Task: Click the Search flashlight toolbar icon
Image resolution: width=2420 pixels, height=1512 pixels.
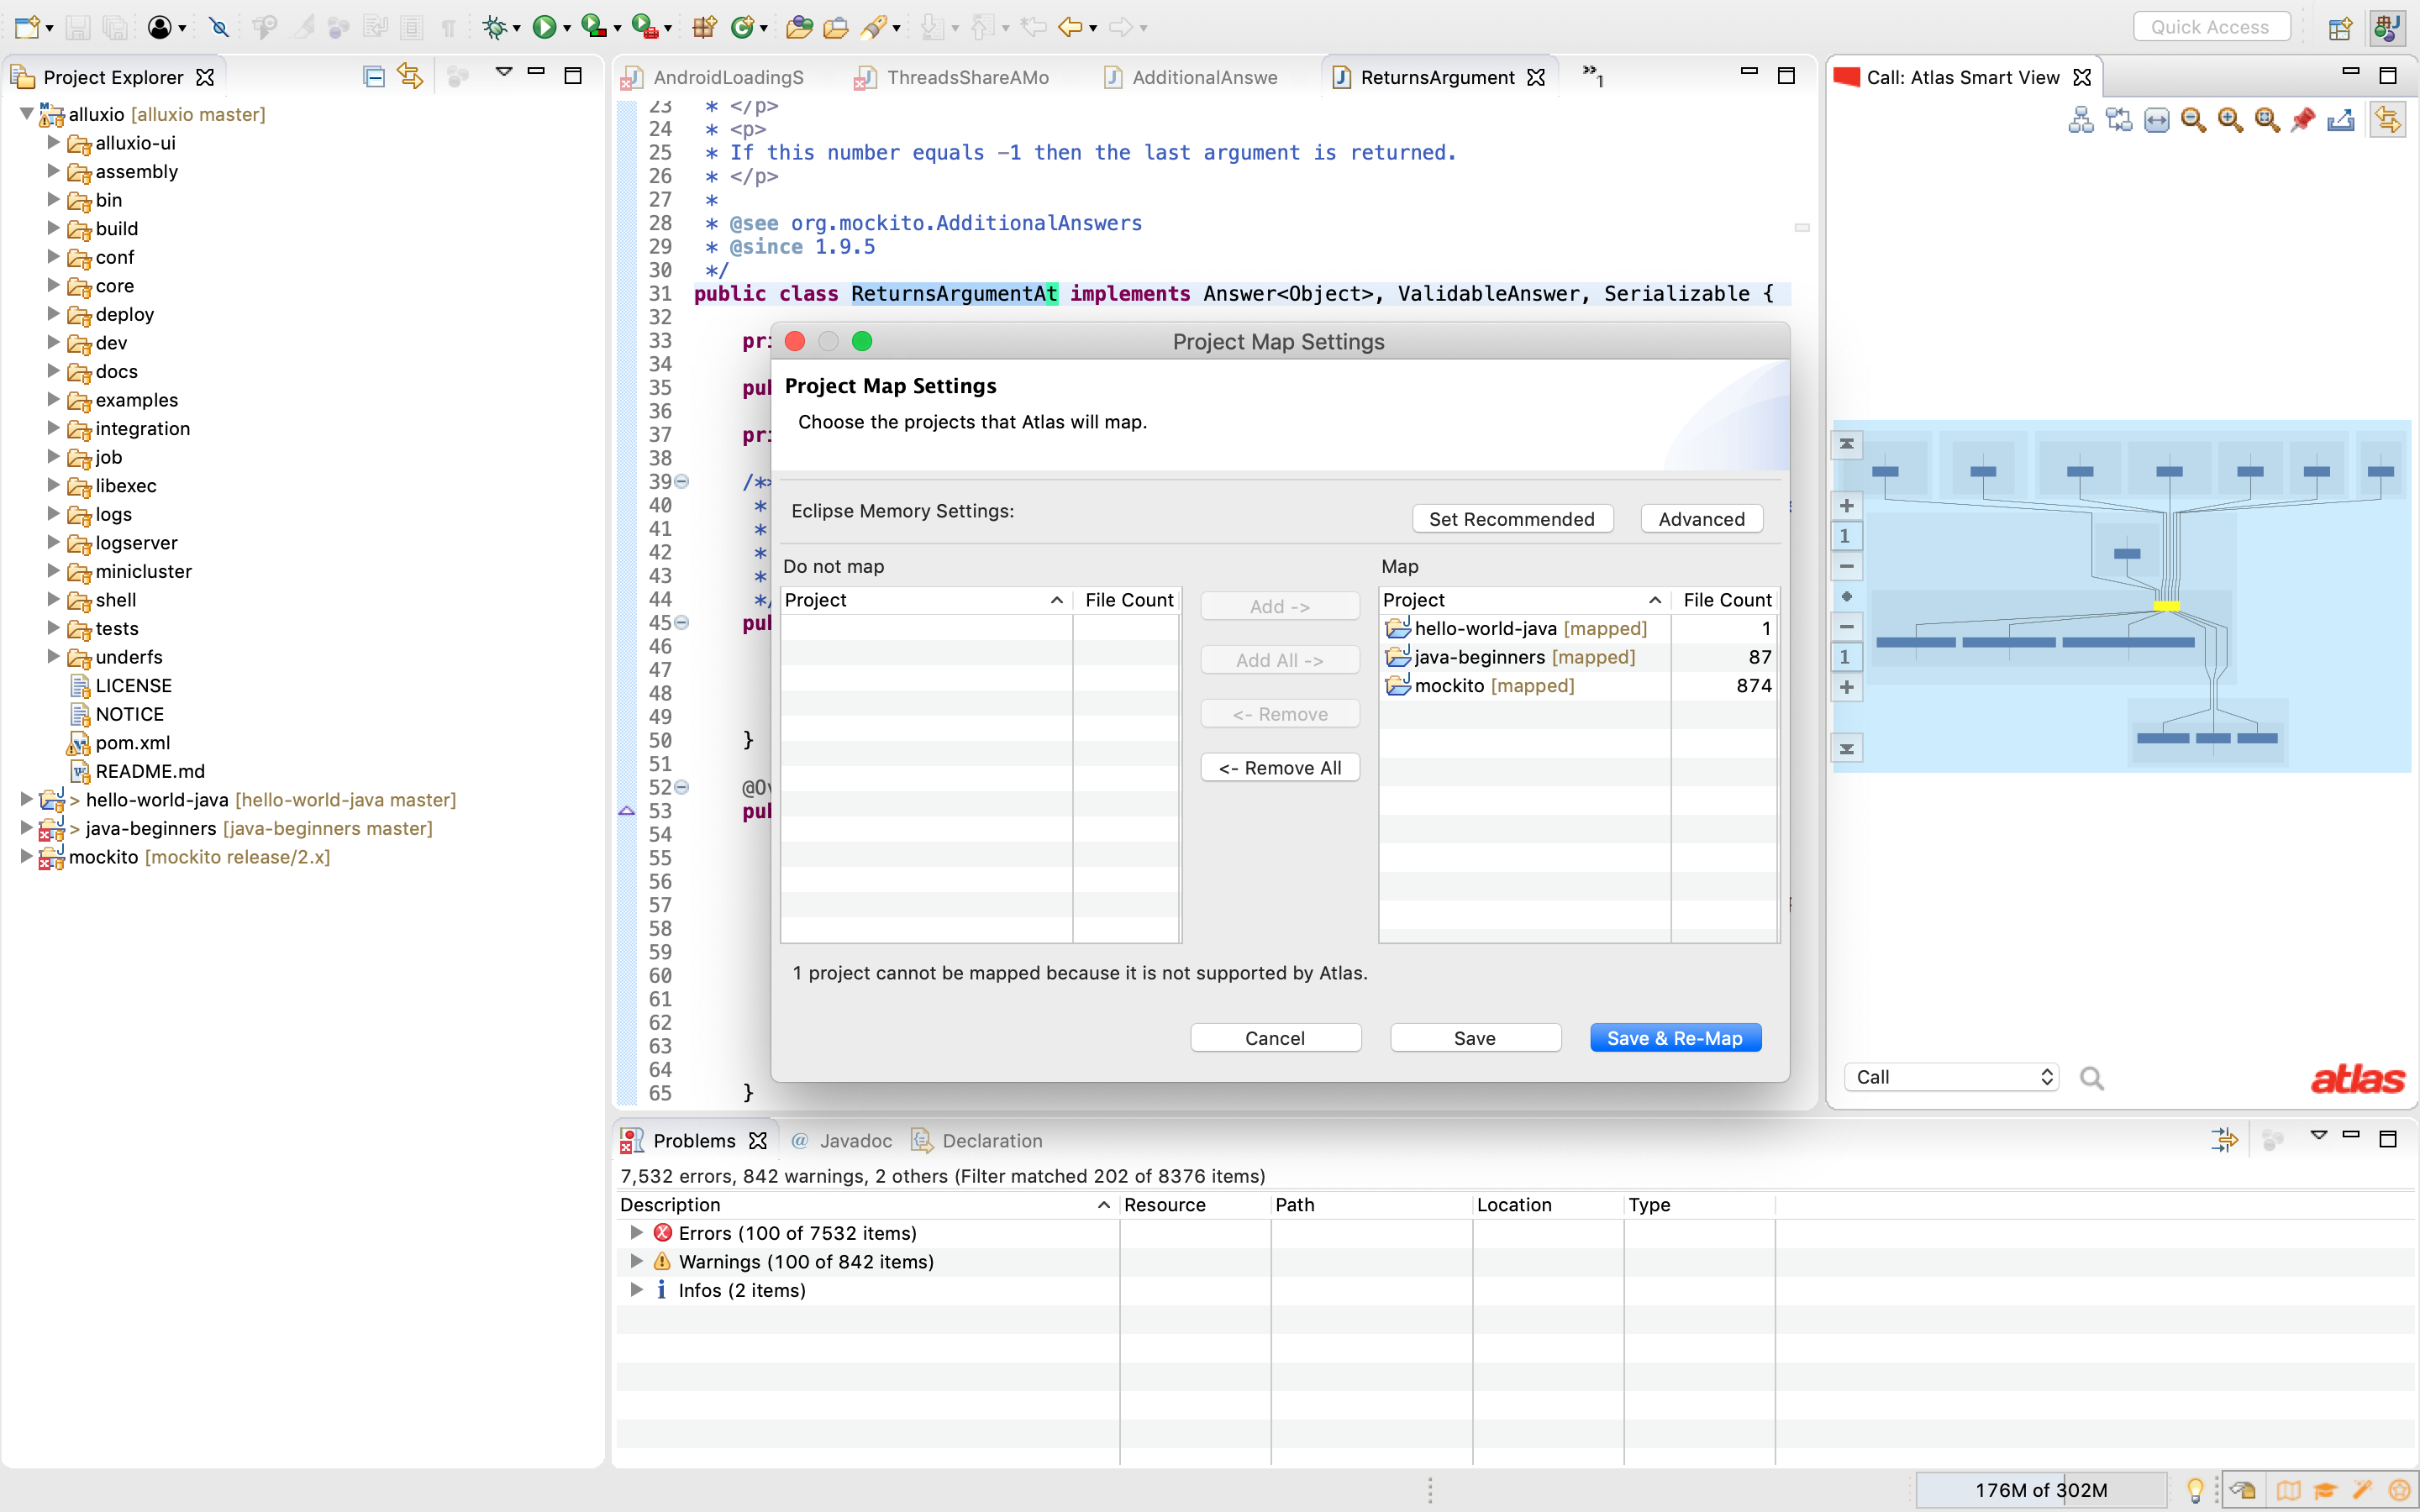Action: (x=873, y=27)
